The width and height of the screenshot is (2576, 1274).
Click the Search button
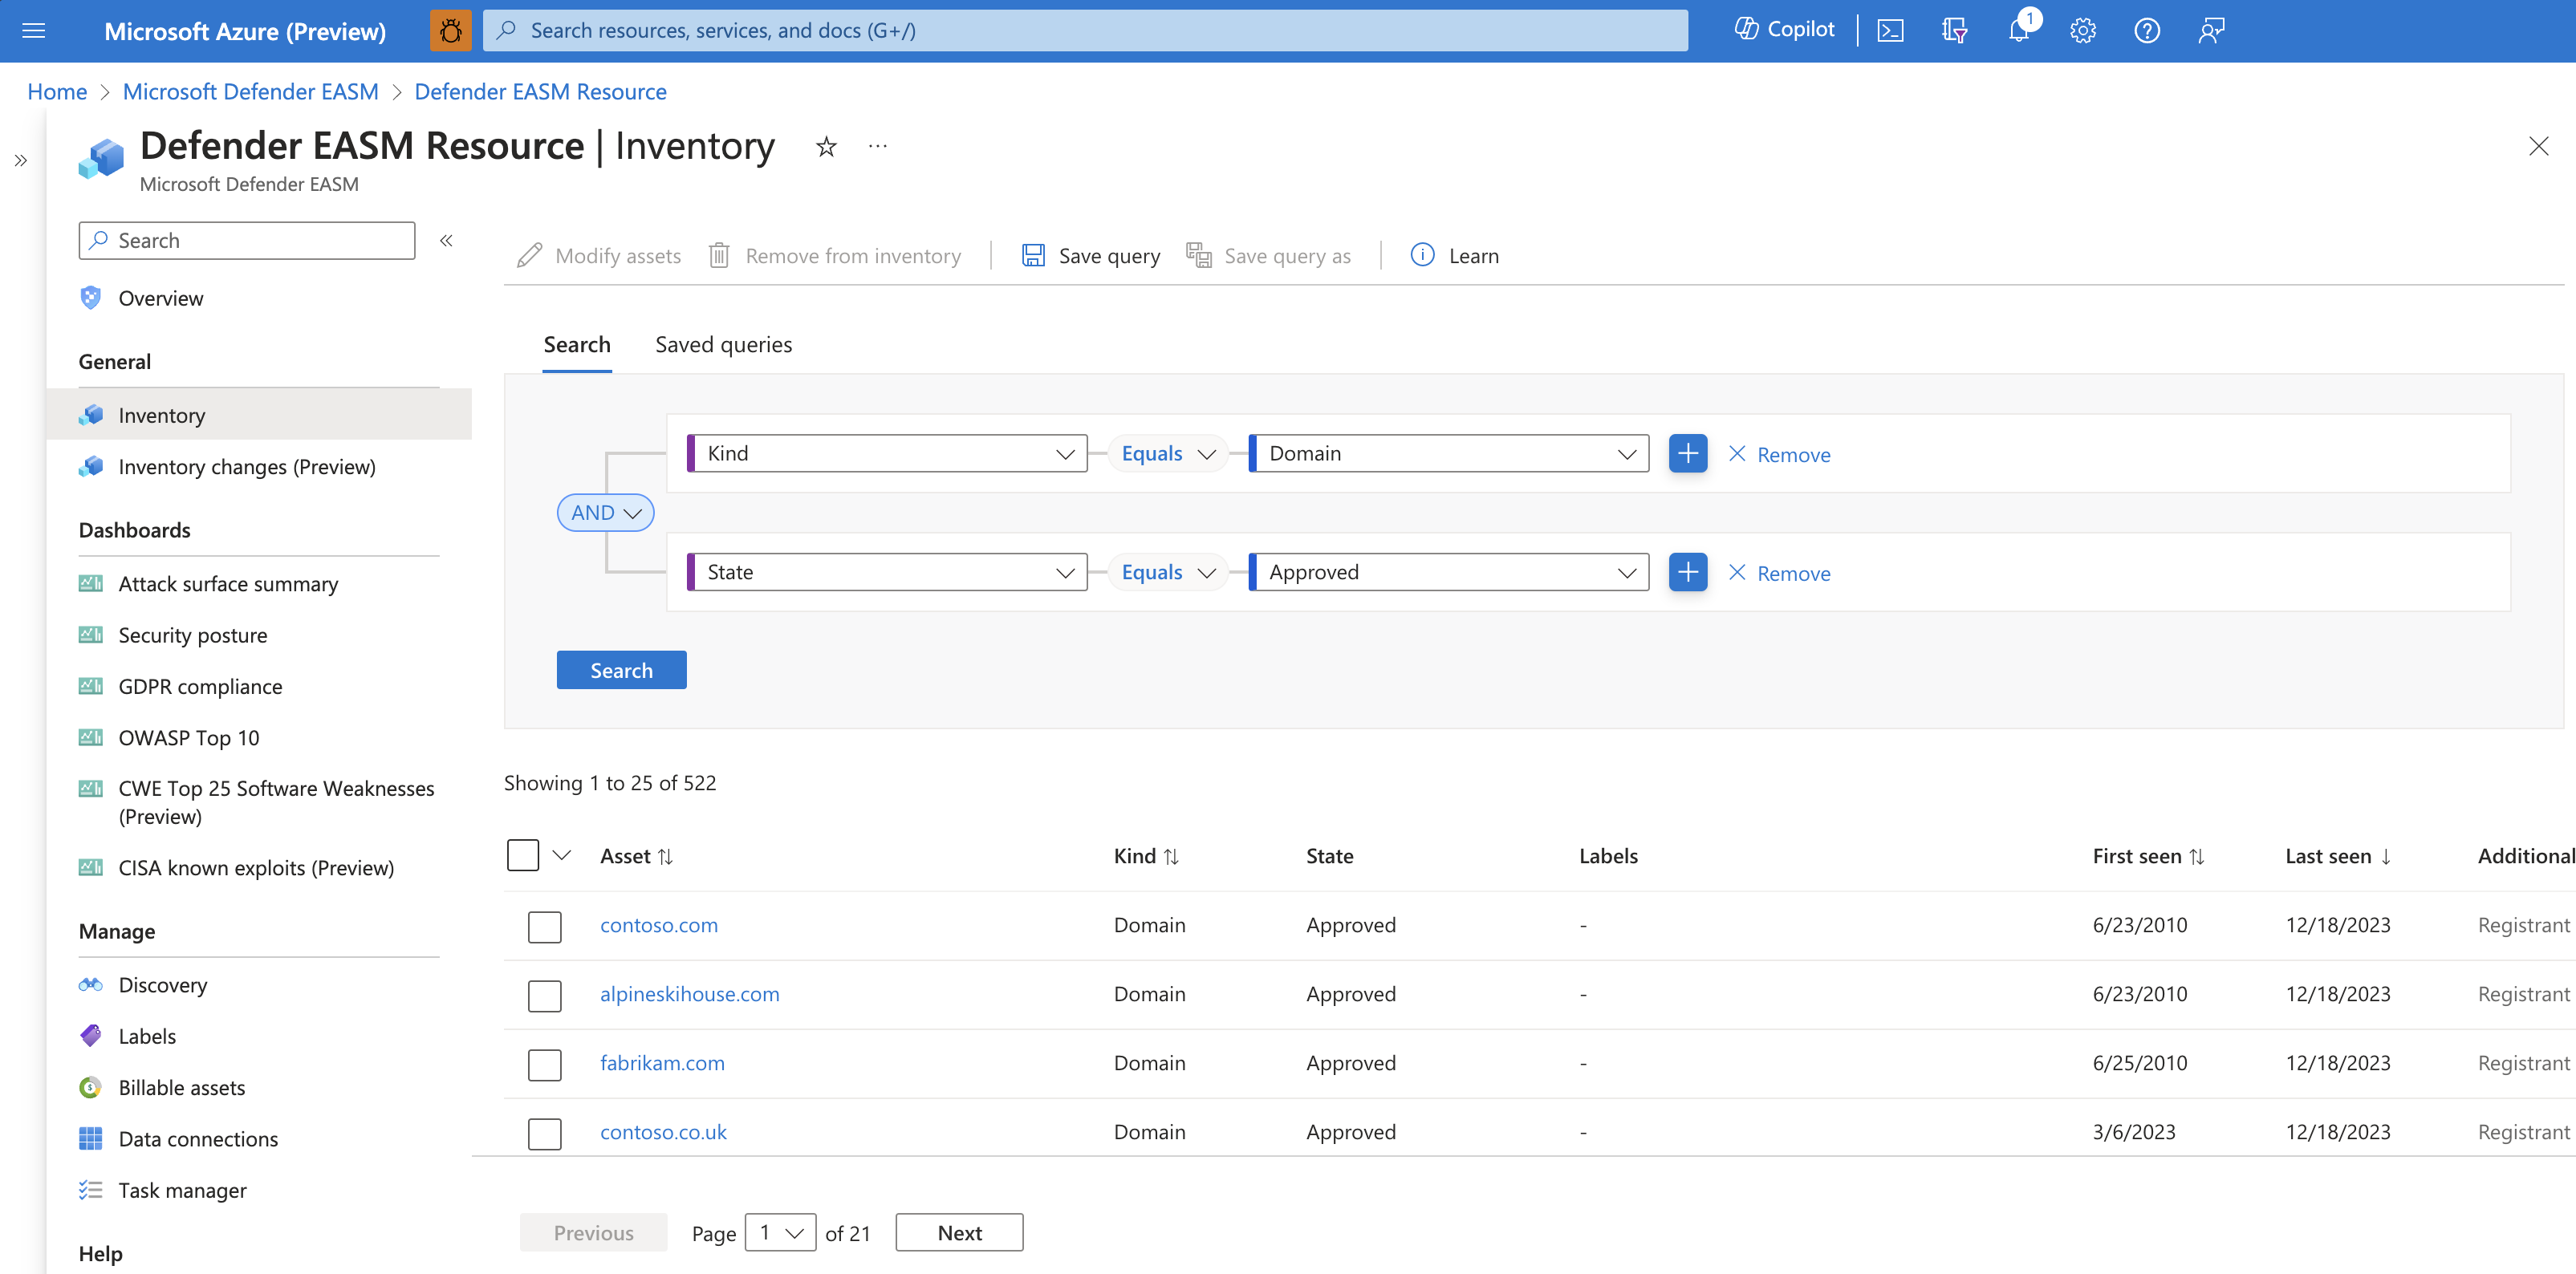tap(621, 668)
